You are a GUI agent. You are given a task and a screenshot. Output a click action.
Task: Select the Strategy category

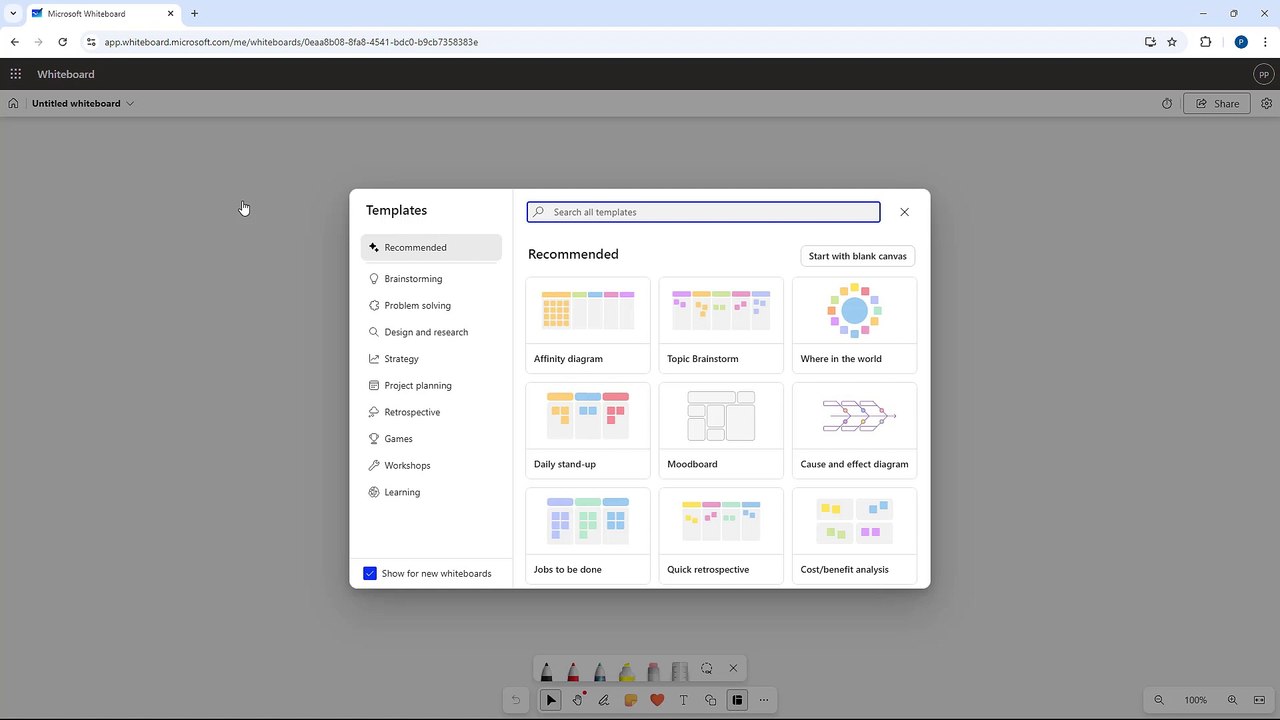click(x=431, y=359)
